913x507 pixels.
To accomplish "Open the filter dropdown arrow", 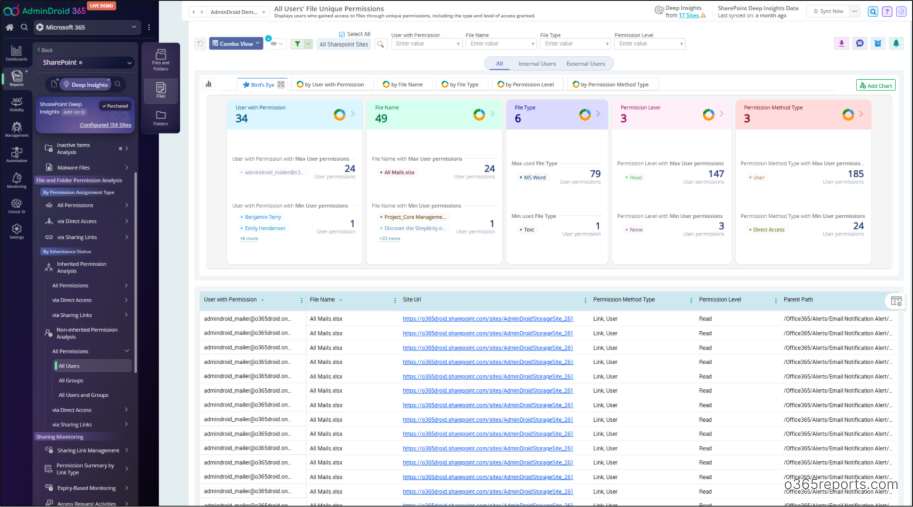I will 308,44.
